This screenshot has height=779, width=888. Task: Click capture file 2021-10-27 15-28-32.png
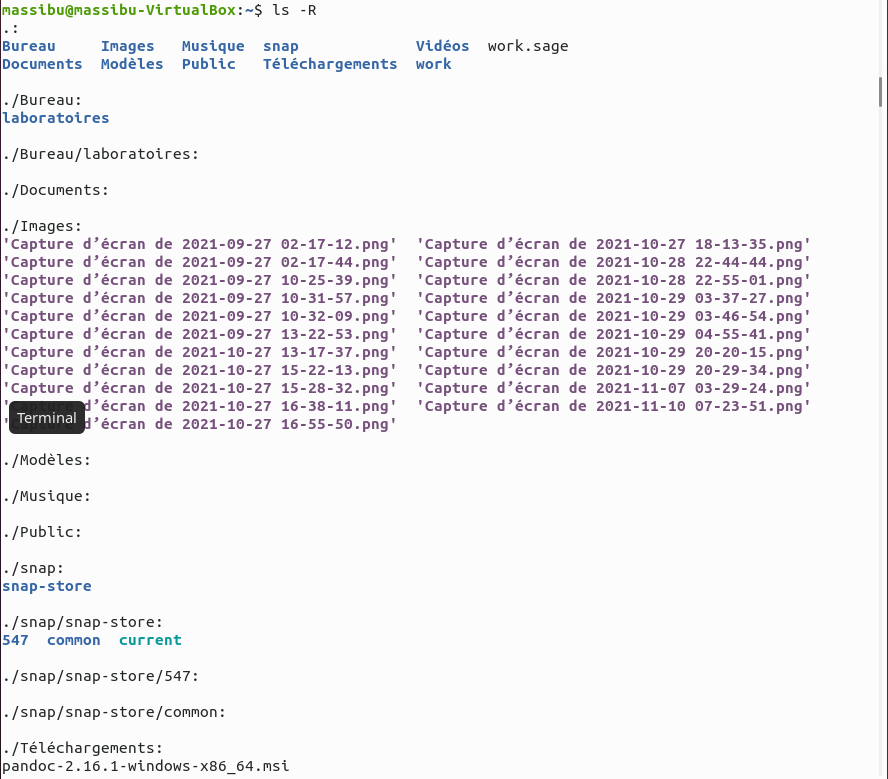click(199, 388)
